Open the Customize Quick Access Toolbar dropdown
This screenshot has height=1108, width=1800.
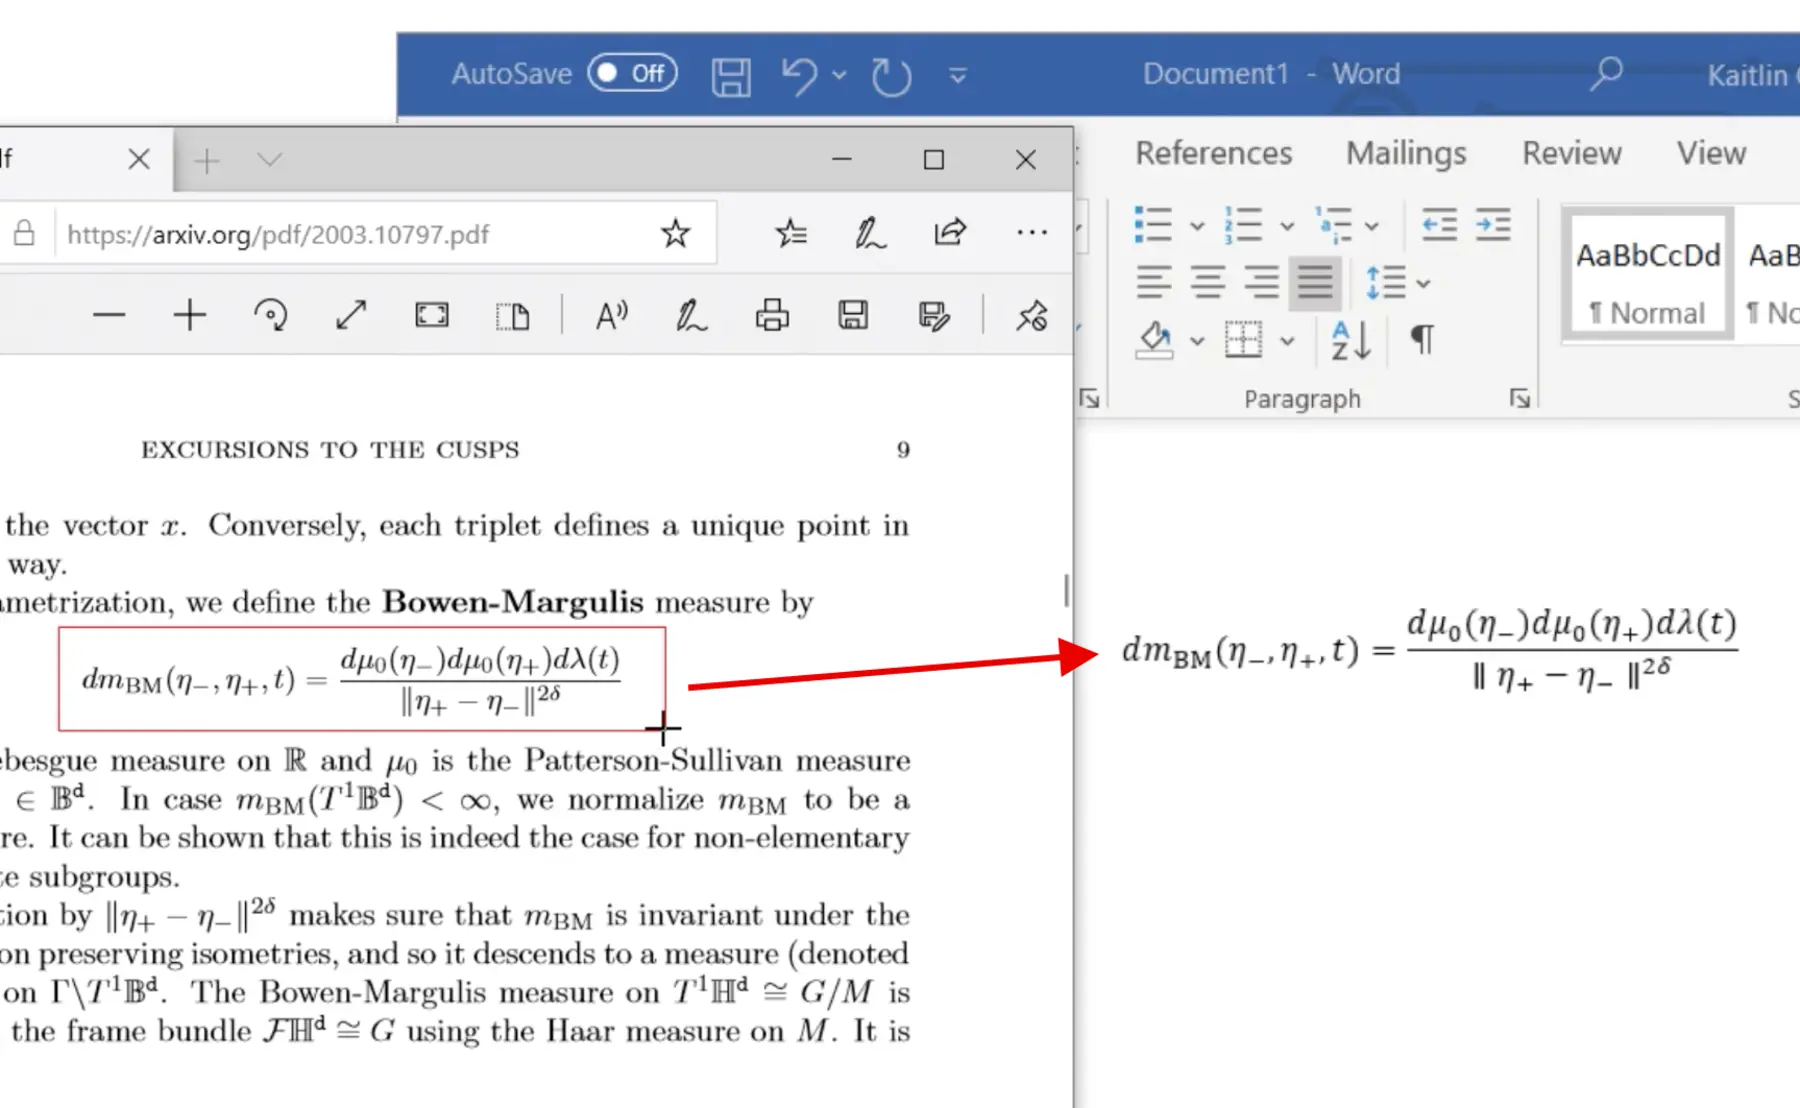[957, 76]
